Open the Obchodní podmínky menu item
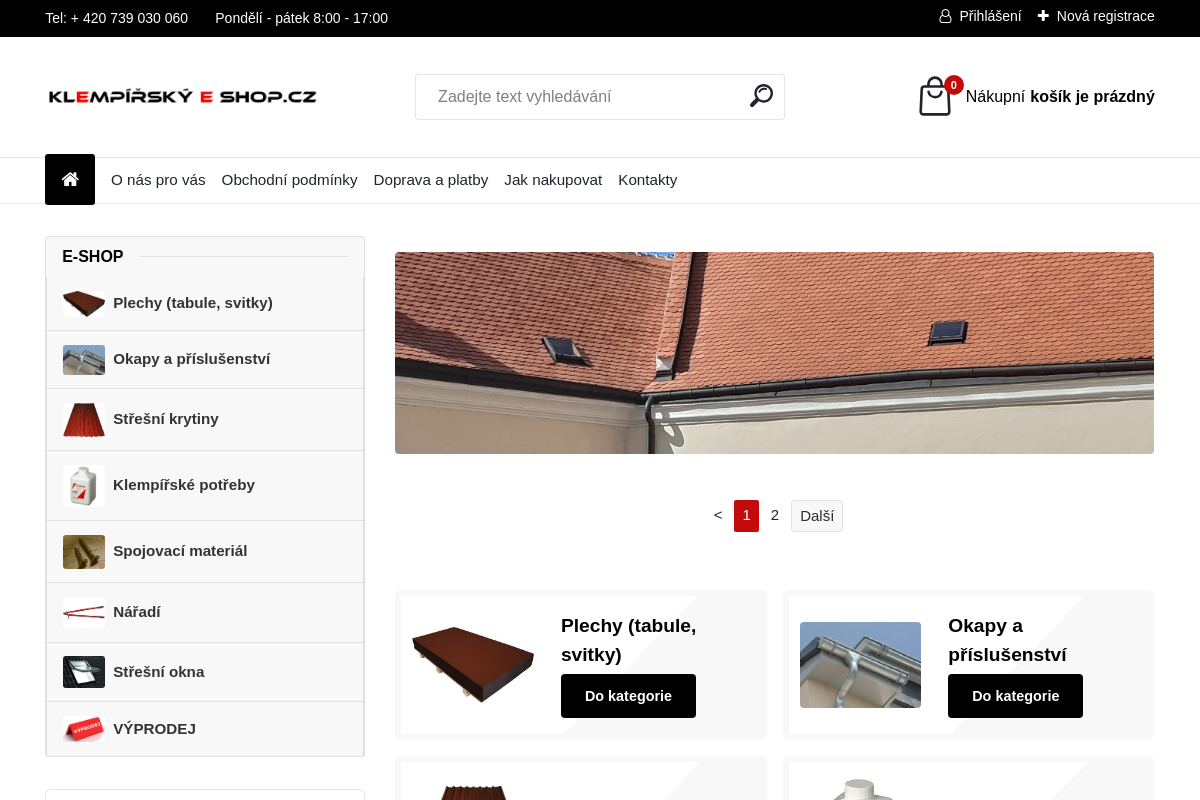1200x800 pixels. pyautogui.click(x=289, y=180)
